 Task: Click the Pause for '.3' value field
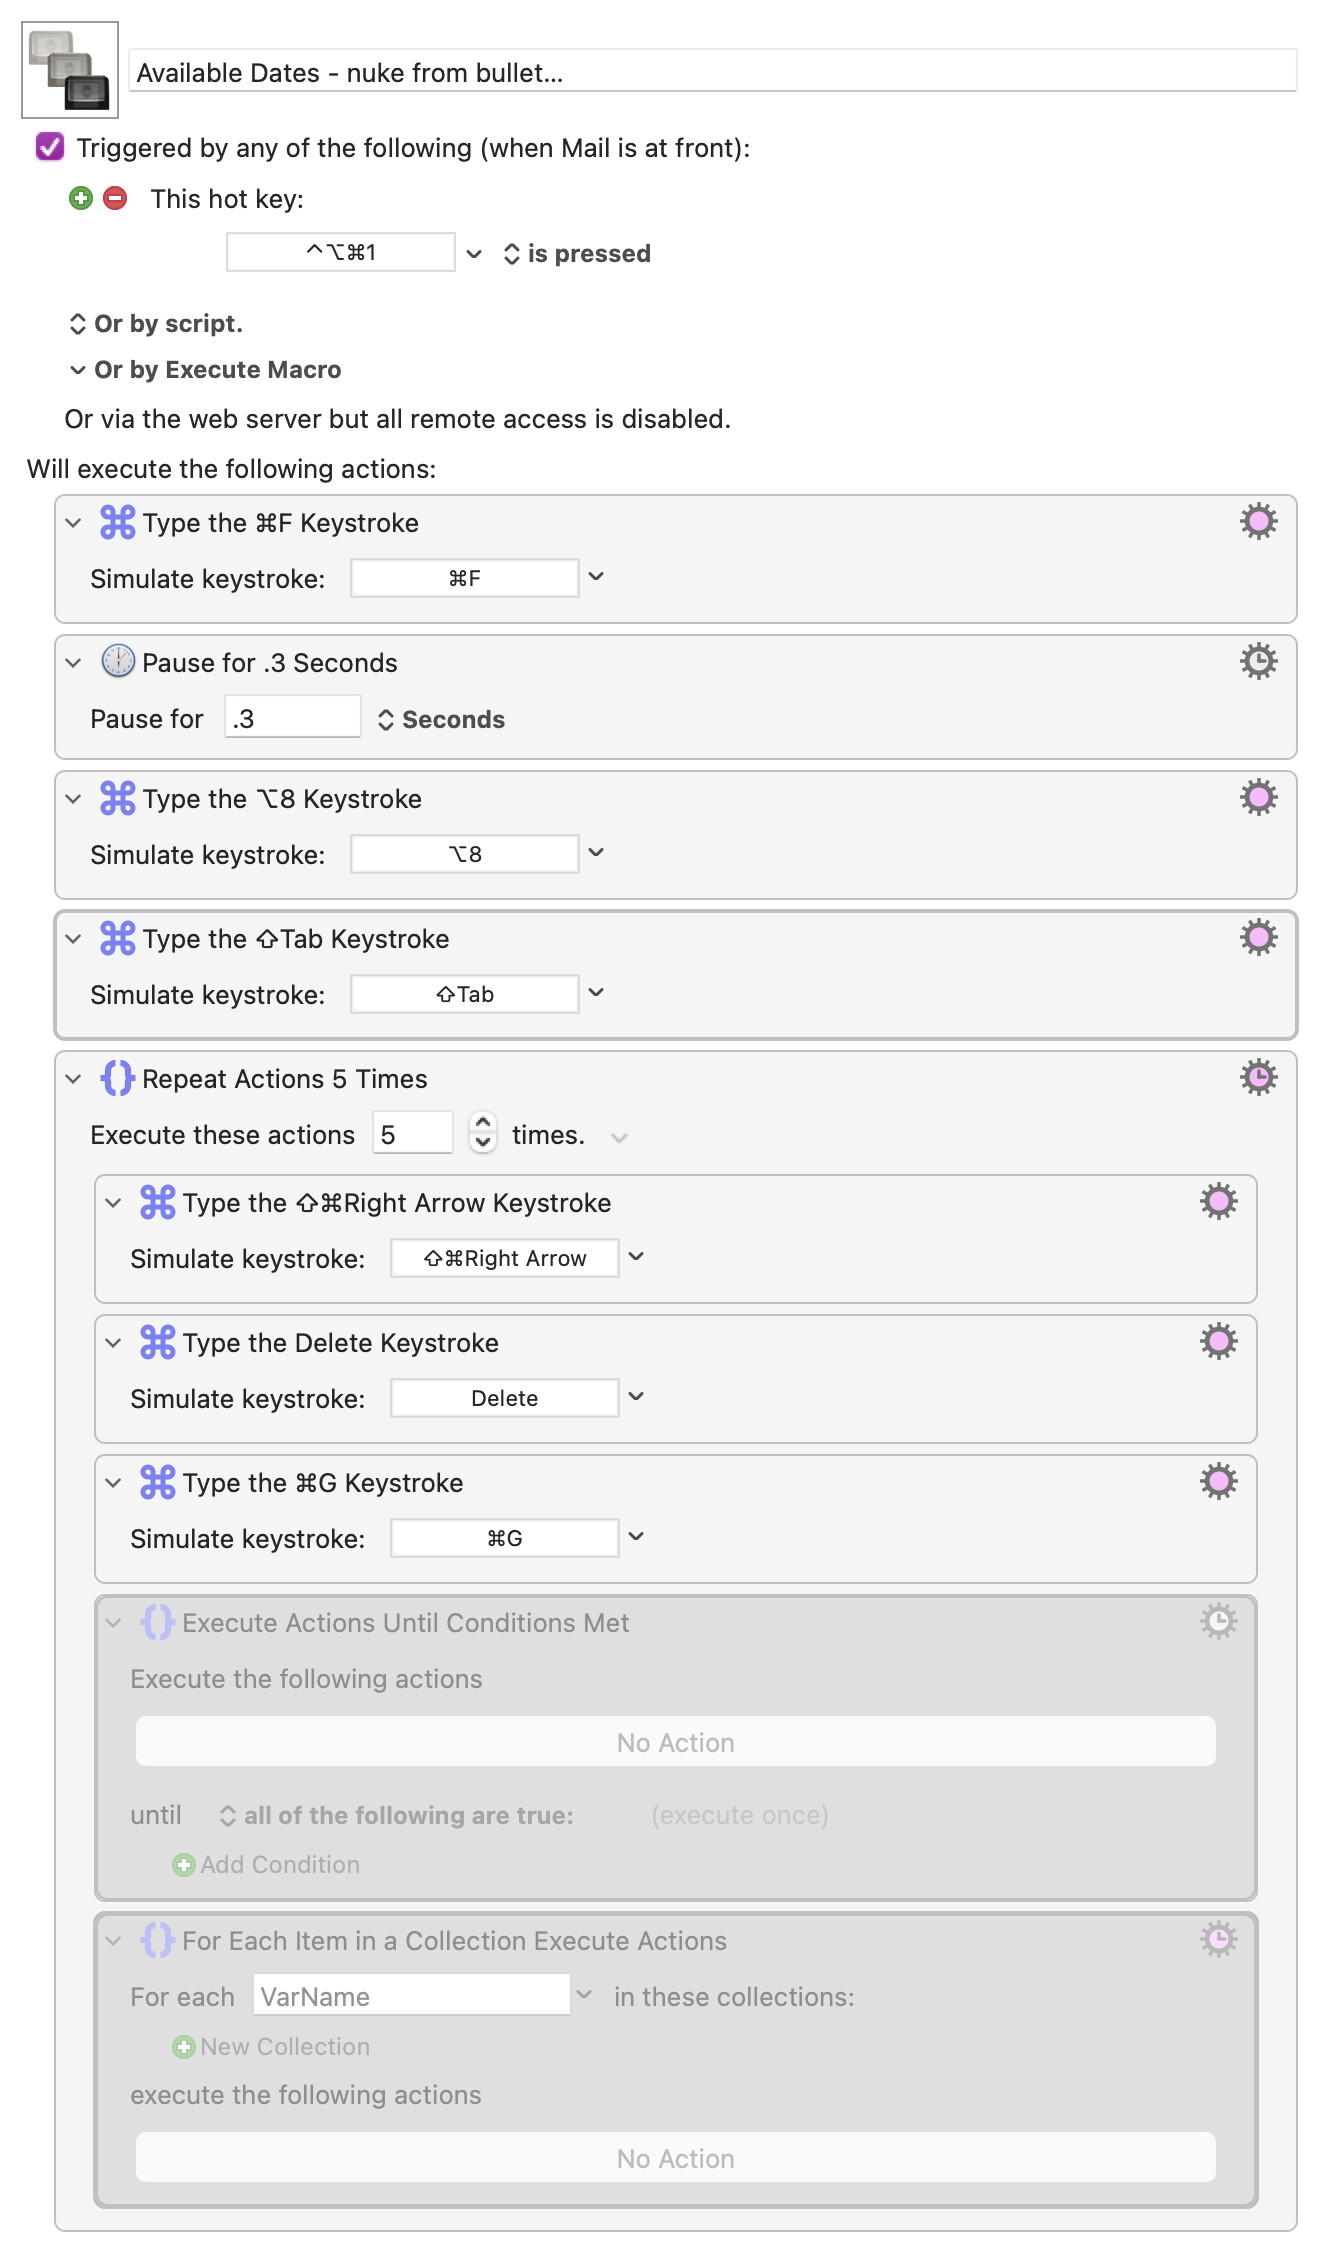tap(293, 717)
